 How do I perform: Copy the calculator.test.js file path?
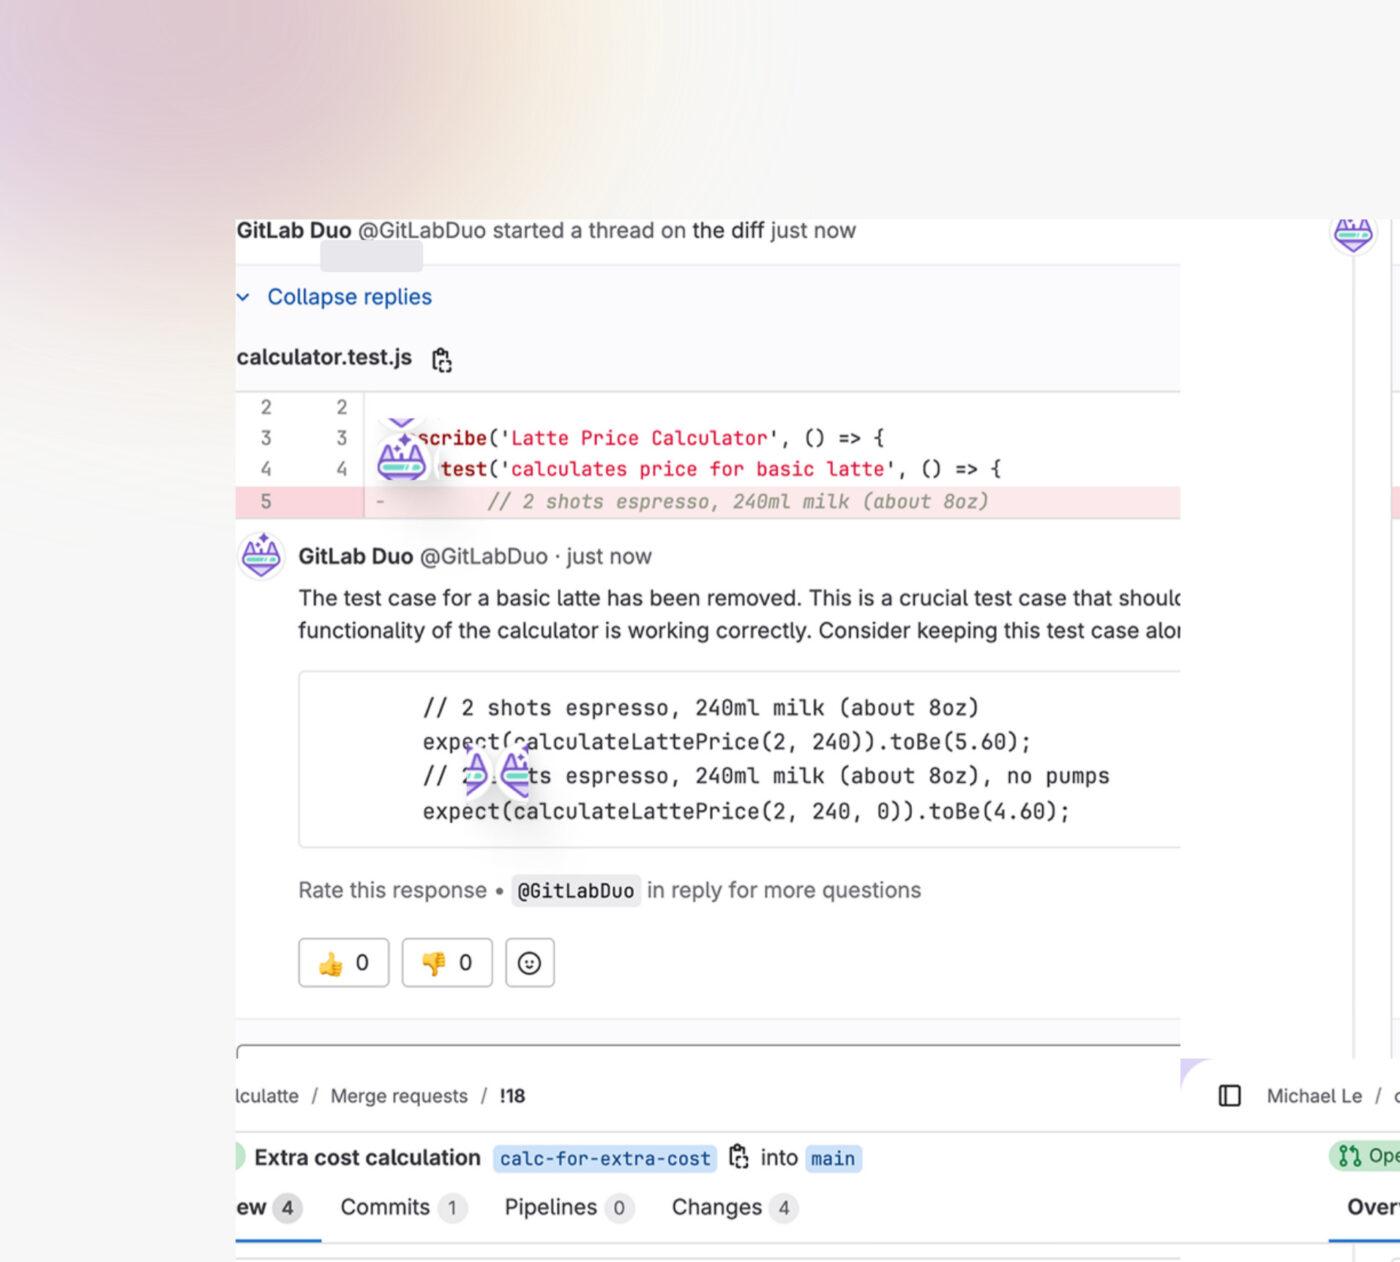tap(441, 359)
